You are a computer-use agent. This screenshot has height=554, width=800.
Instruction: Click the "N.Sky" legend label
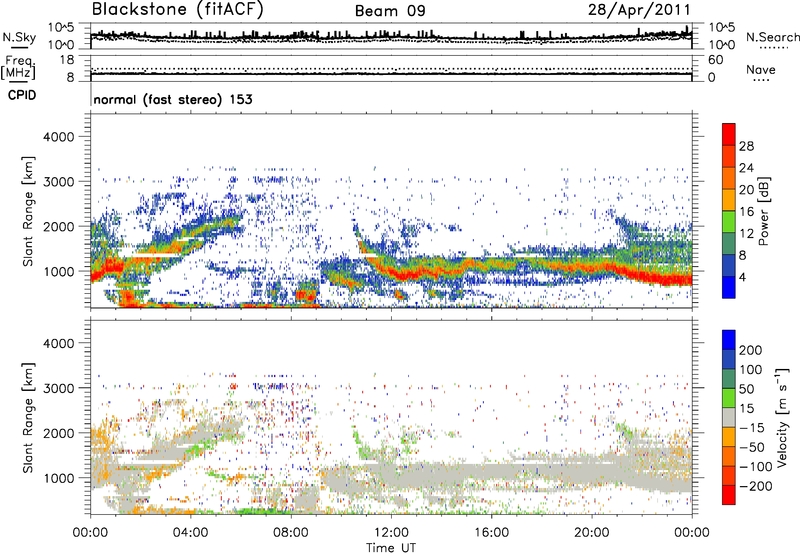19,37
